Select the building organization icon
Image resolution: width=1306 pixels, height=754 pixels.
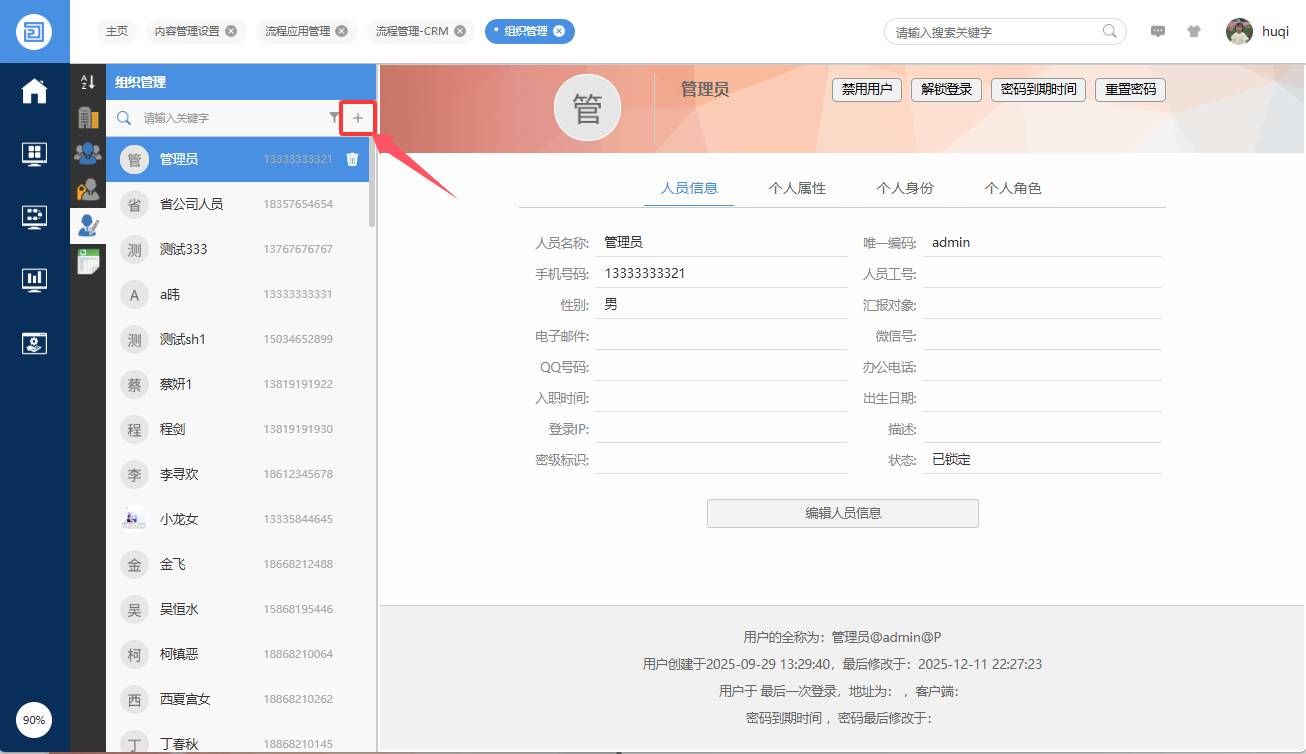pos(88,117)
